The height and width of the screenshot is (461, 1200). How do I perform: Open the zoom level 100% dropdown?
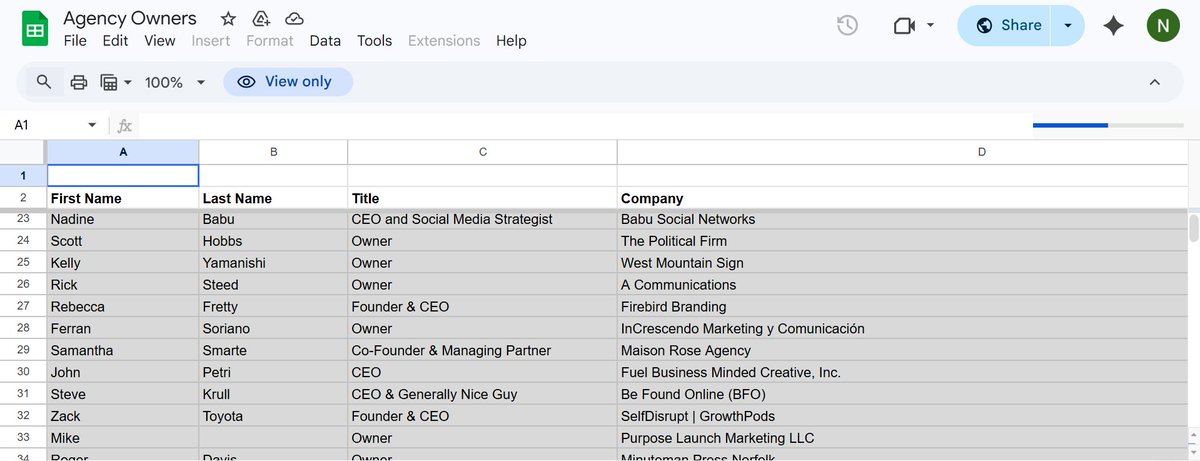click(x=175, y=82)
